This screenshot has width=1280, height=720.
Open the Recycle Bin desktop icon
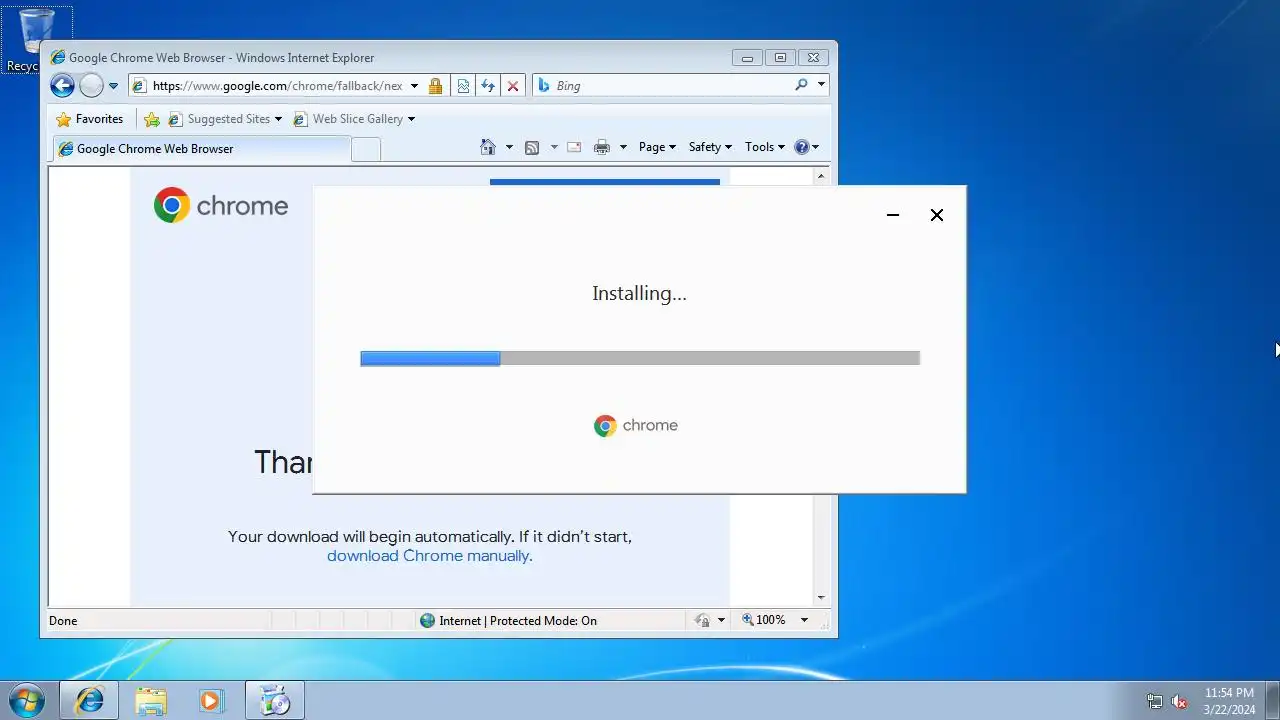click(37, 40)
